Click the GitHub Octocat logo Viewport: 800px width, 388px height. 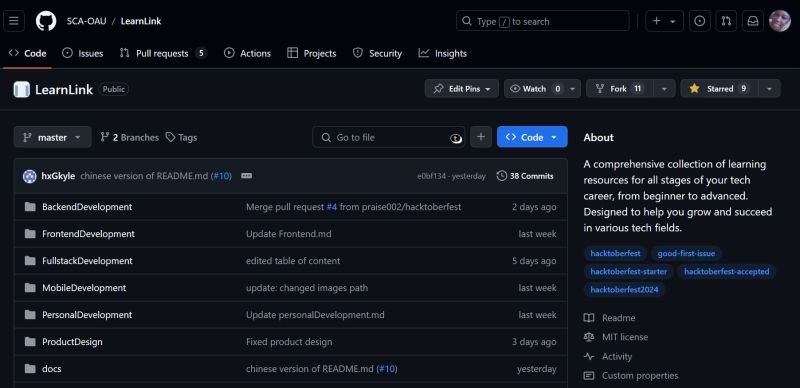point(46,21)
